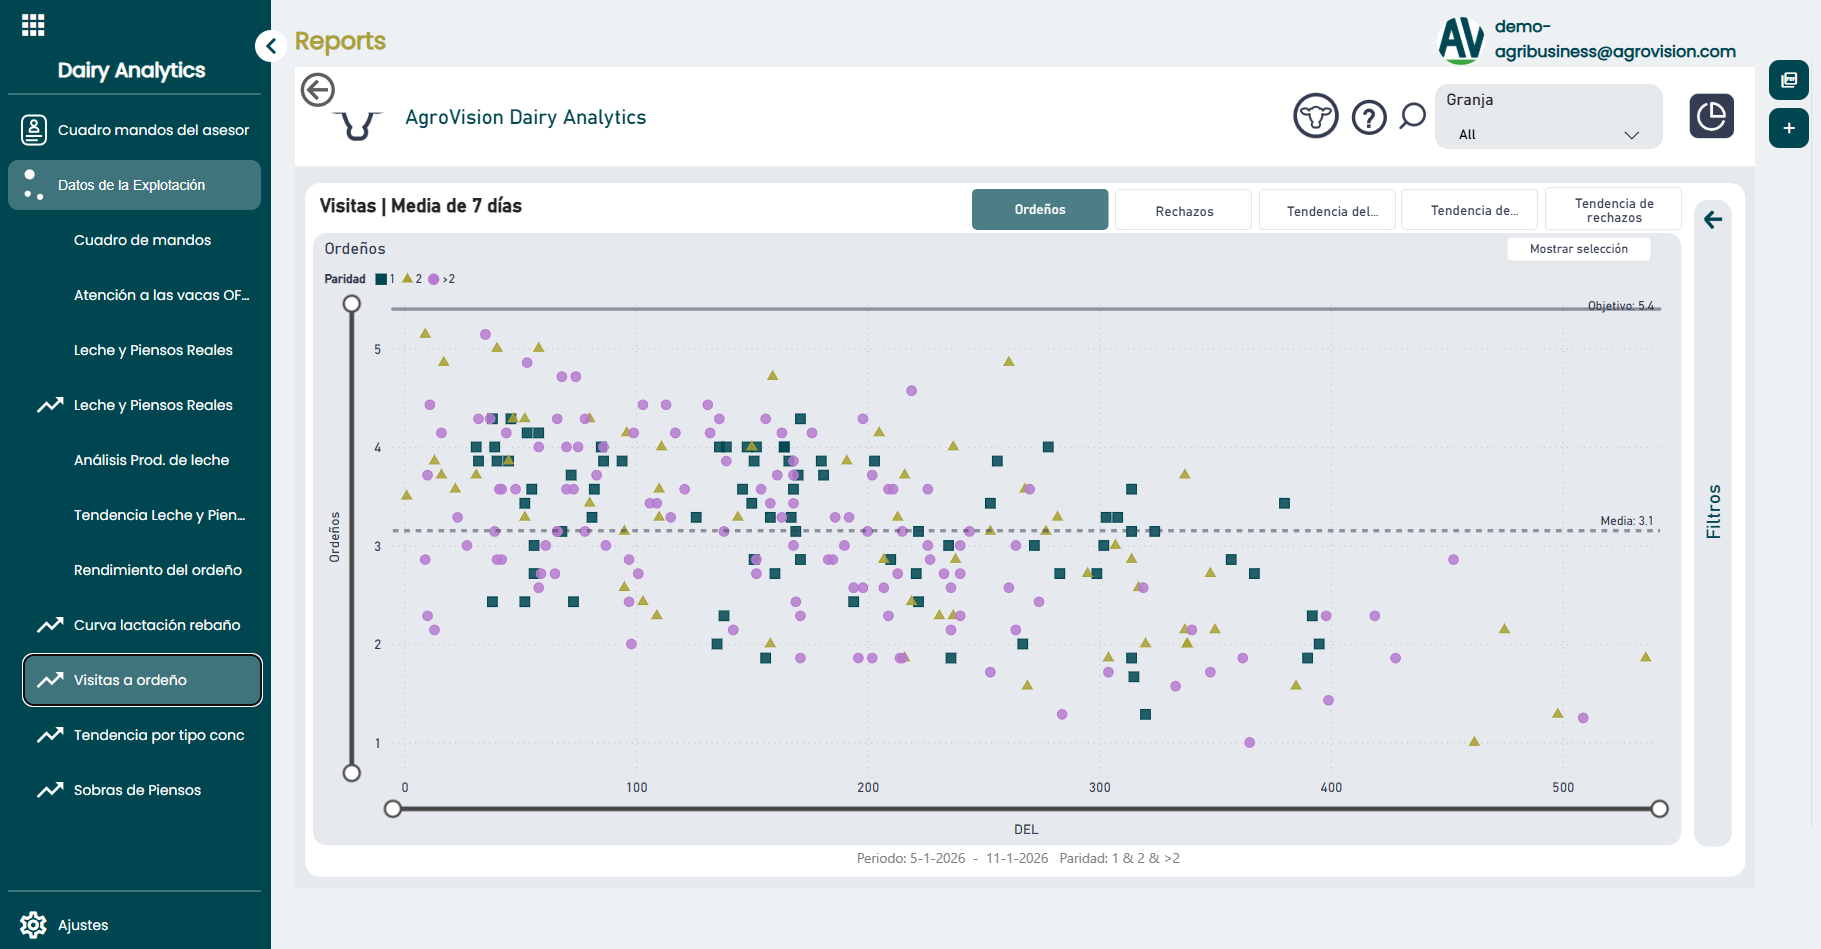Toggle parity 1 legend square

click(381, 279)
